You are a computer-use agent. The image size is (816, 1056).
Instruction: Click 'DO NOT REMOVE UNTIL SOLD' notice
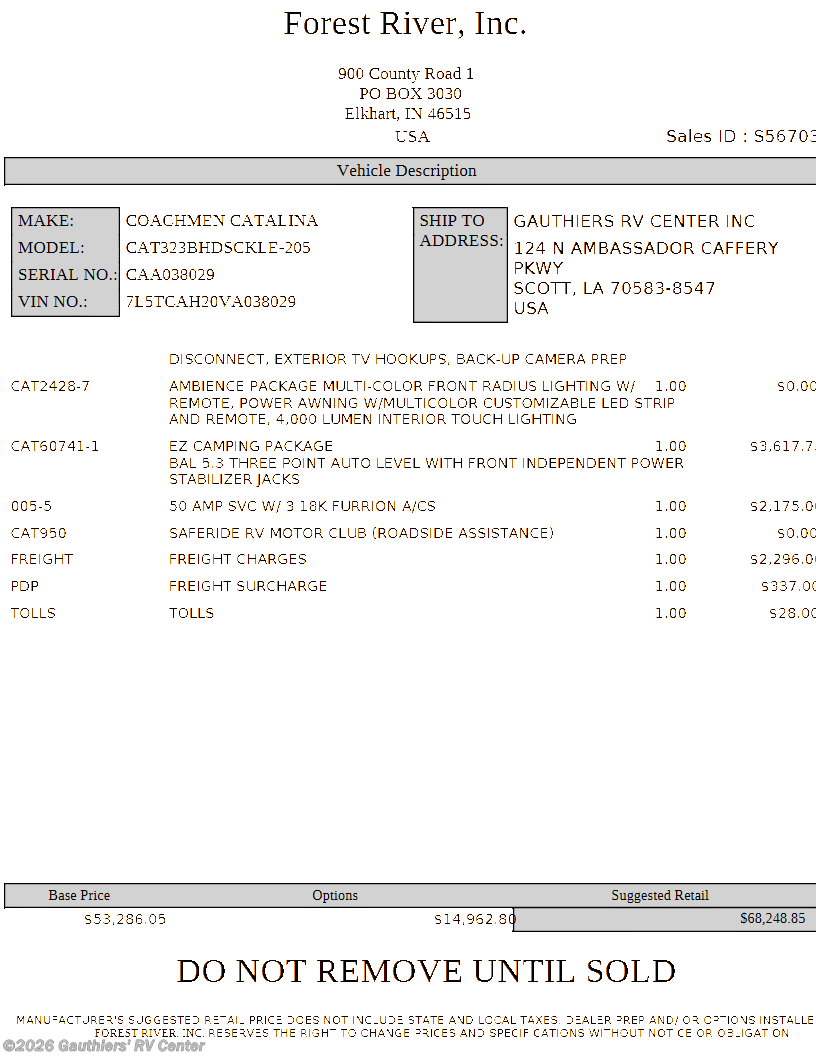[x=426, y=971]
